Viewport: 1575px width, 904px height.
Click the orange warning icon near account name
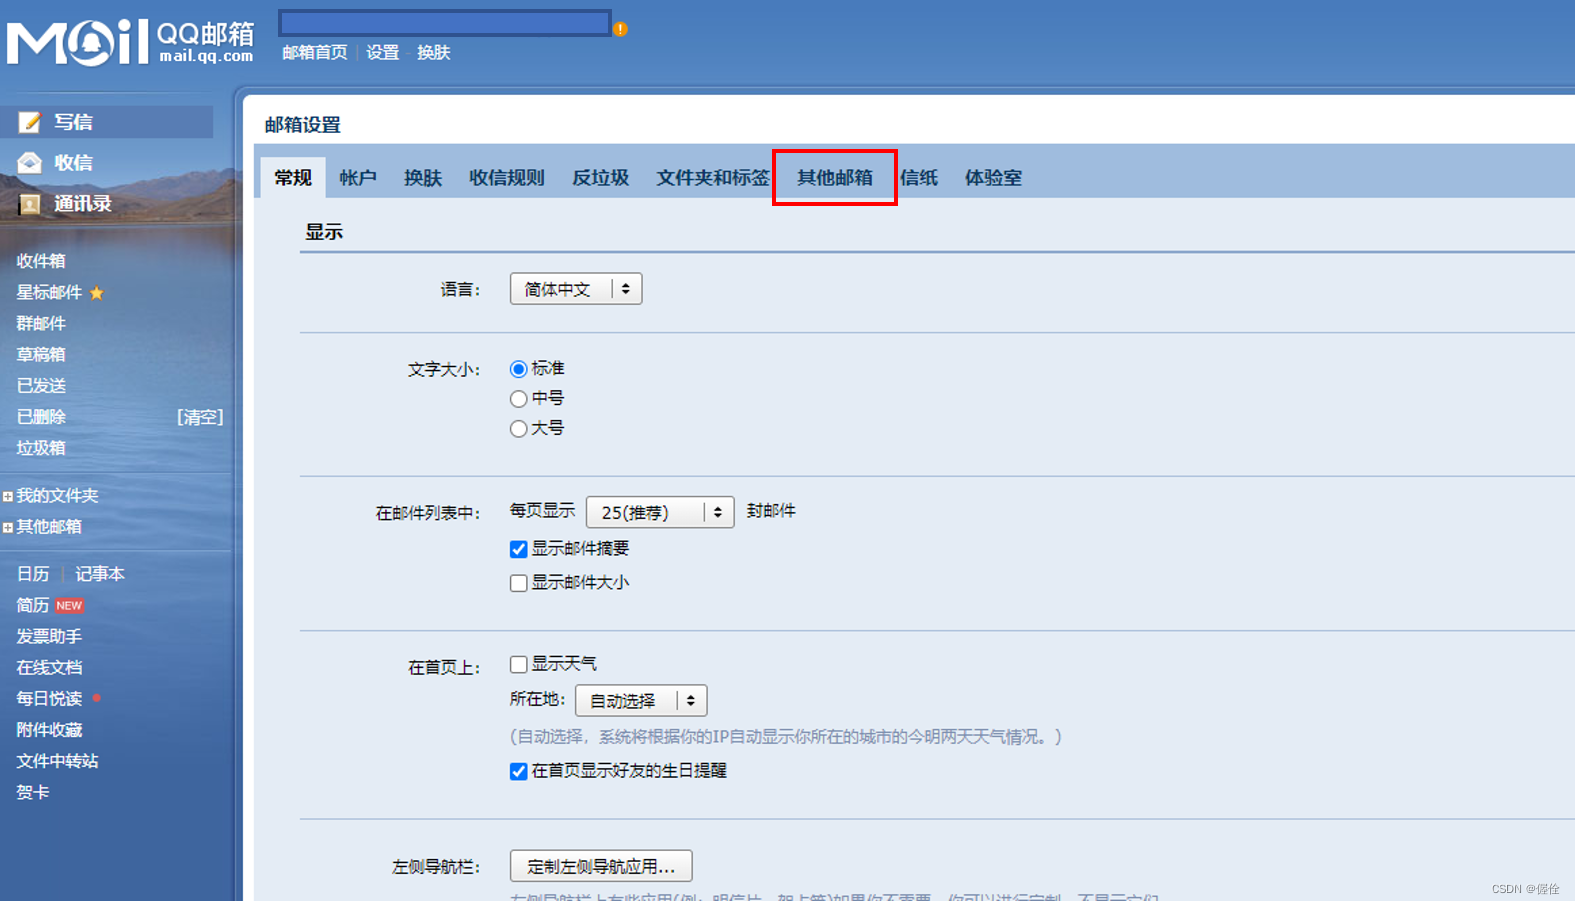[x=621, y=29]
